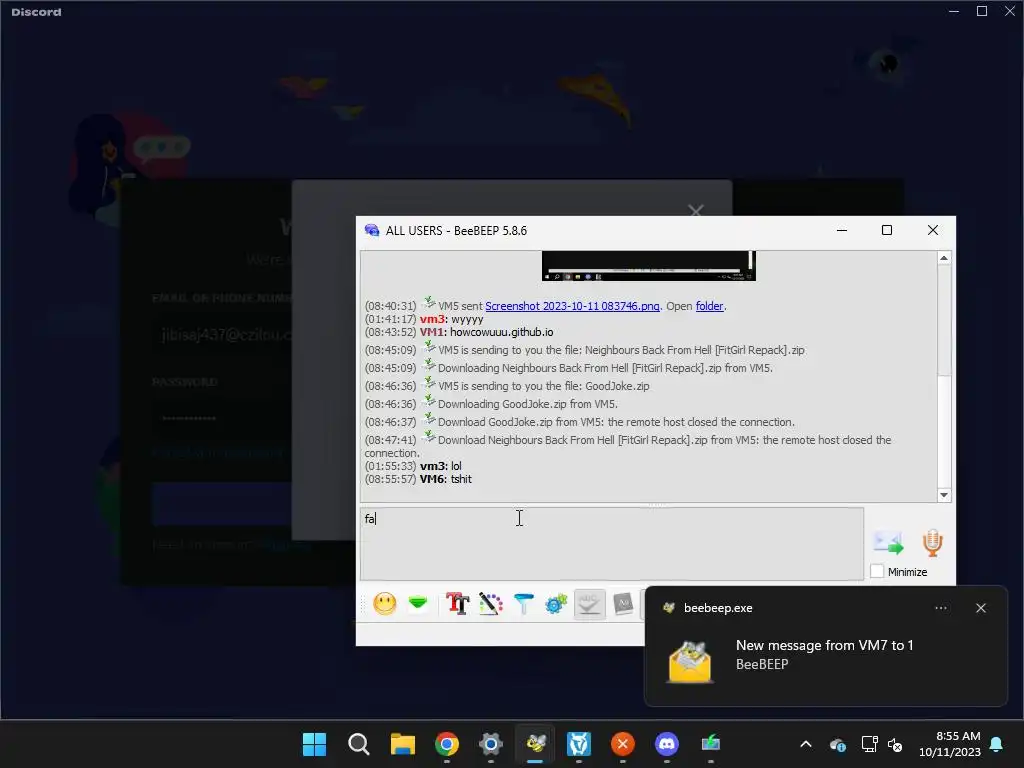
Task: Click into the message box containing "fa"
Action: (x=612, y=543)
